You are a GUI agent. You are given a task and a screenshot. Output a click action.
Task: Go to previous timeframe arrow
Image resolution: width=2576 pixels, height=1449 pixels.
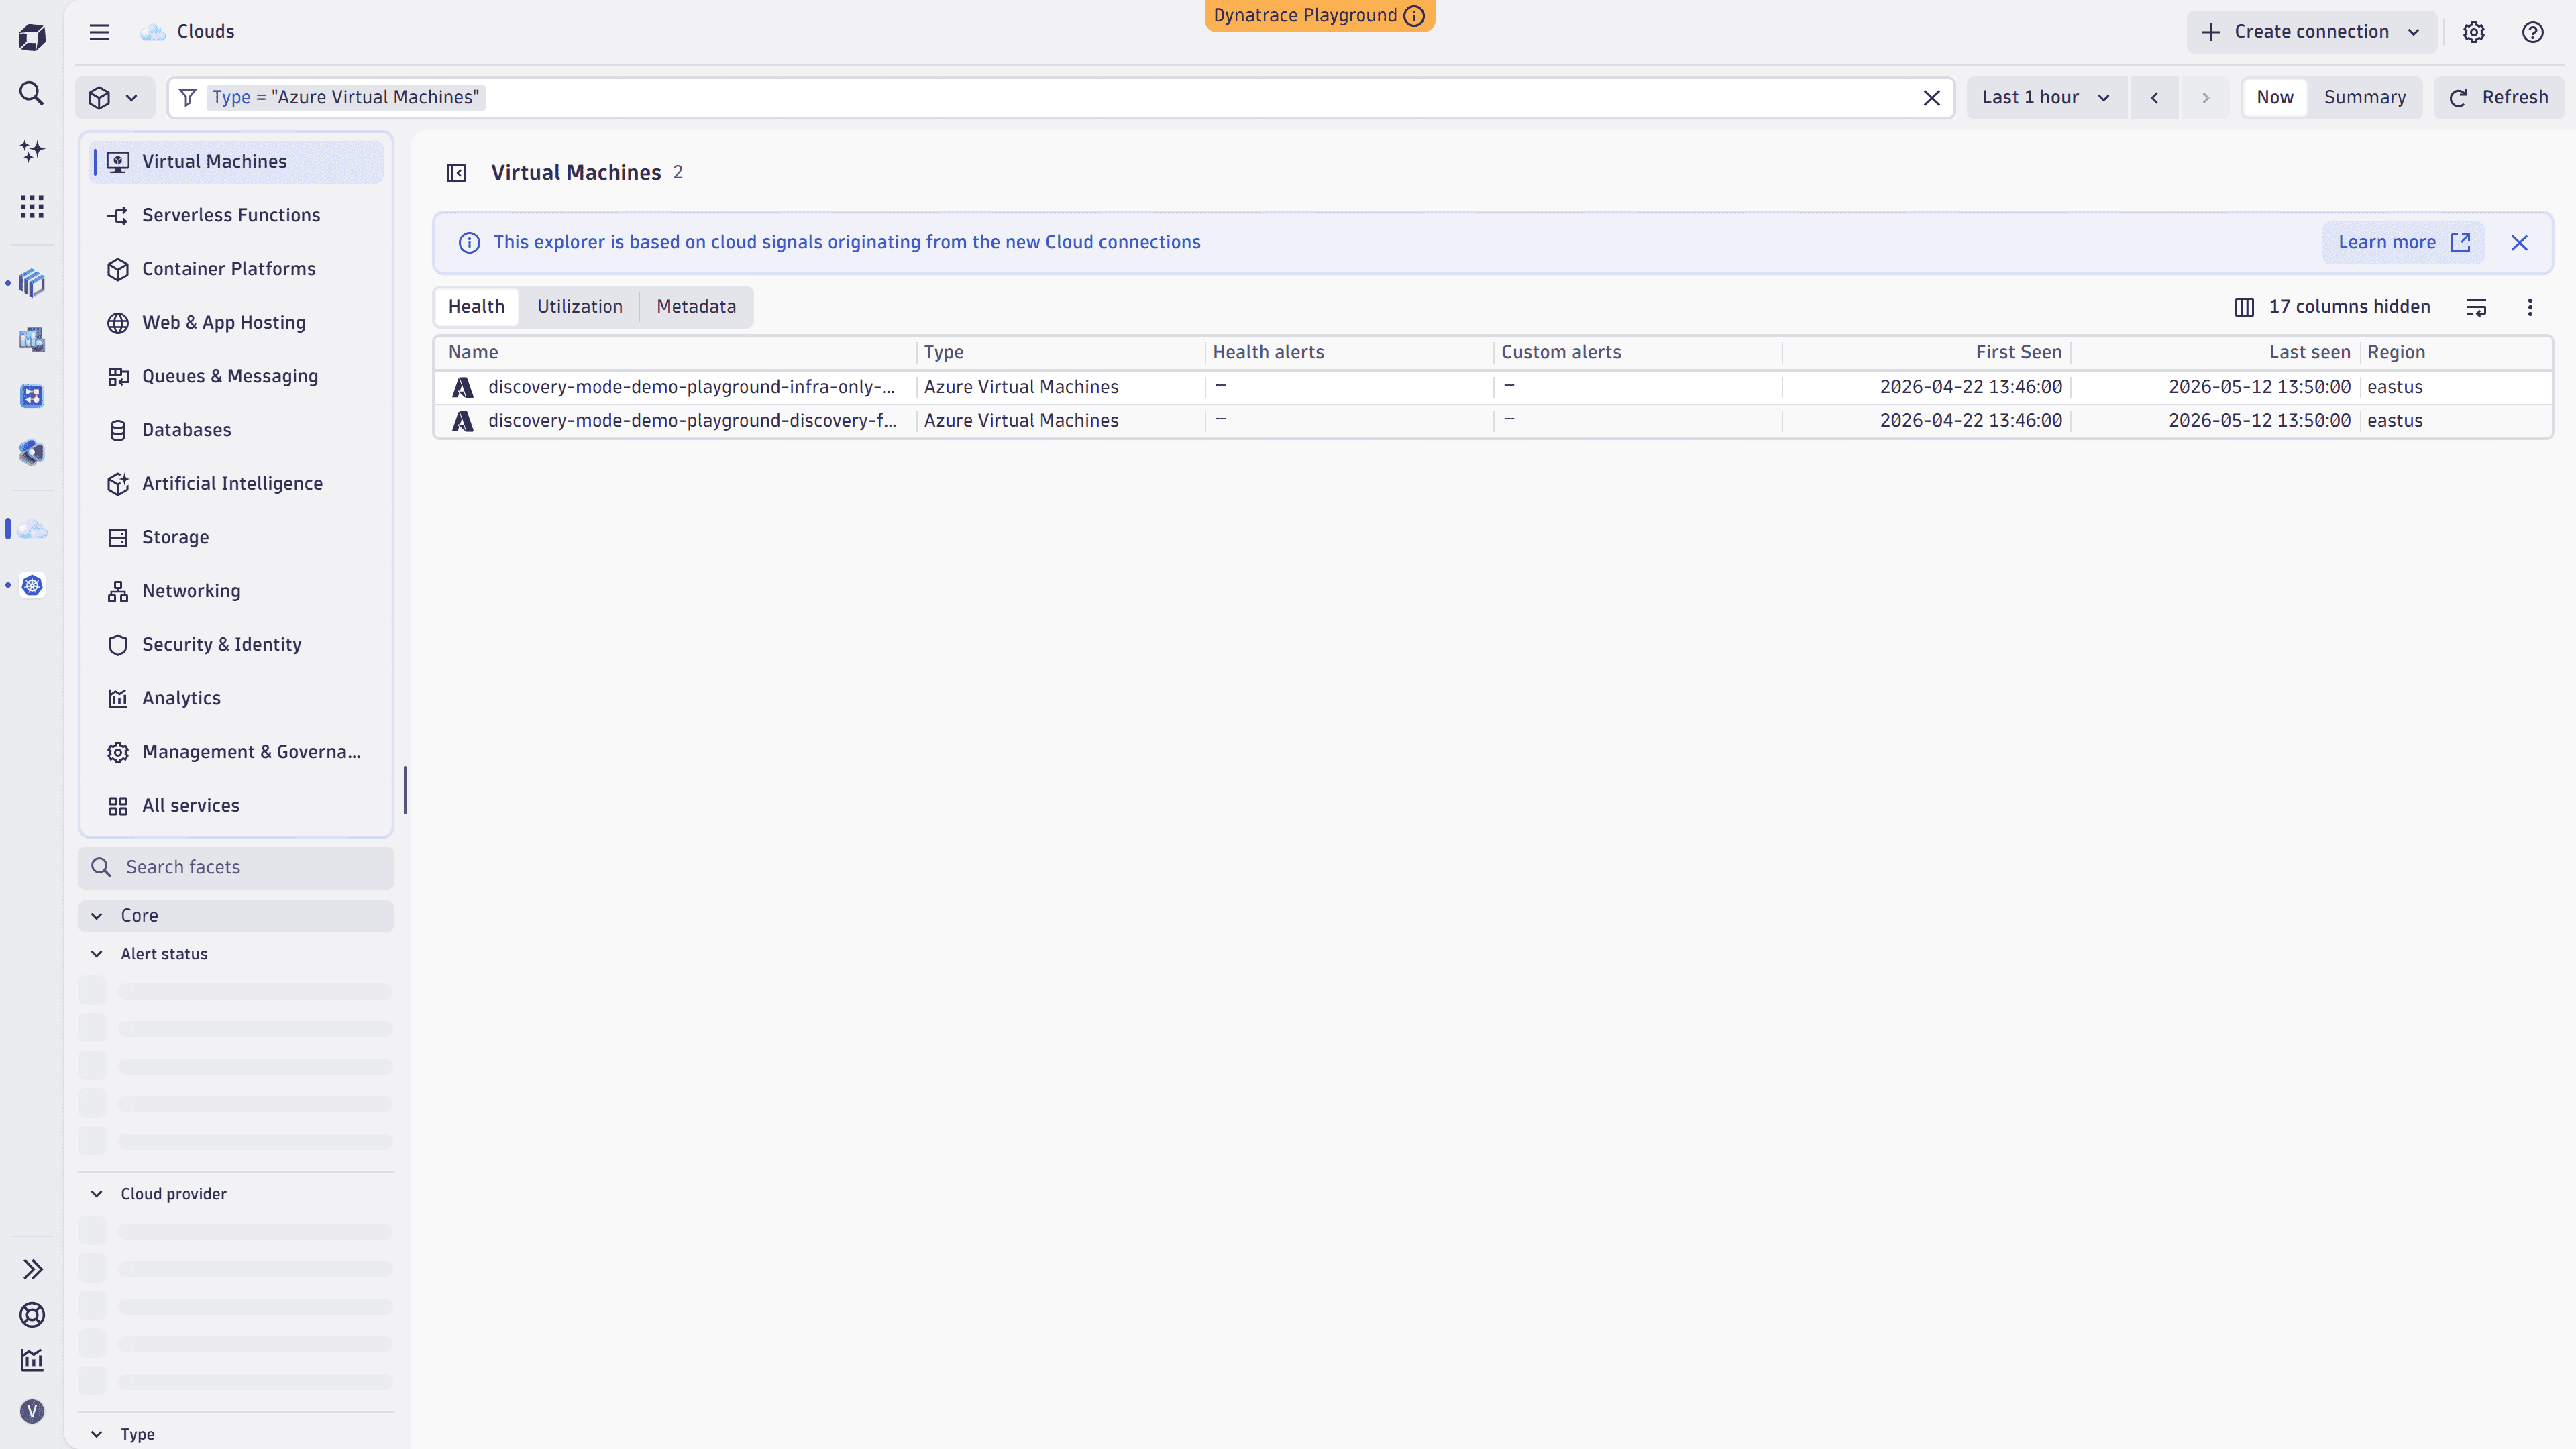coord(2155,98)
